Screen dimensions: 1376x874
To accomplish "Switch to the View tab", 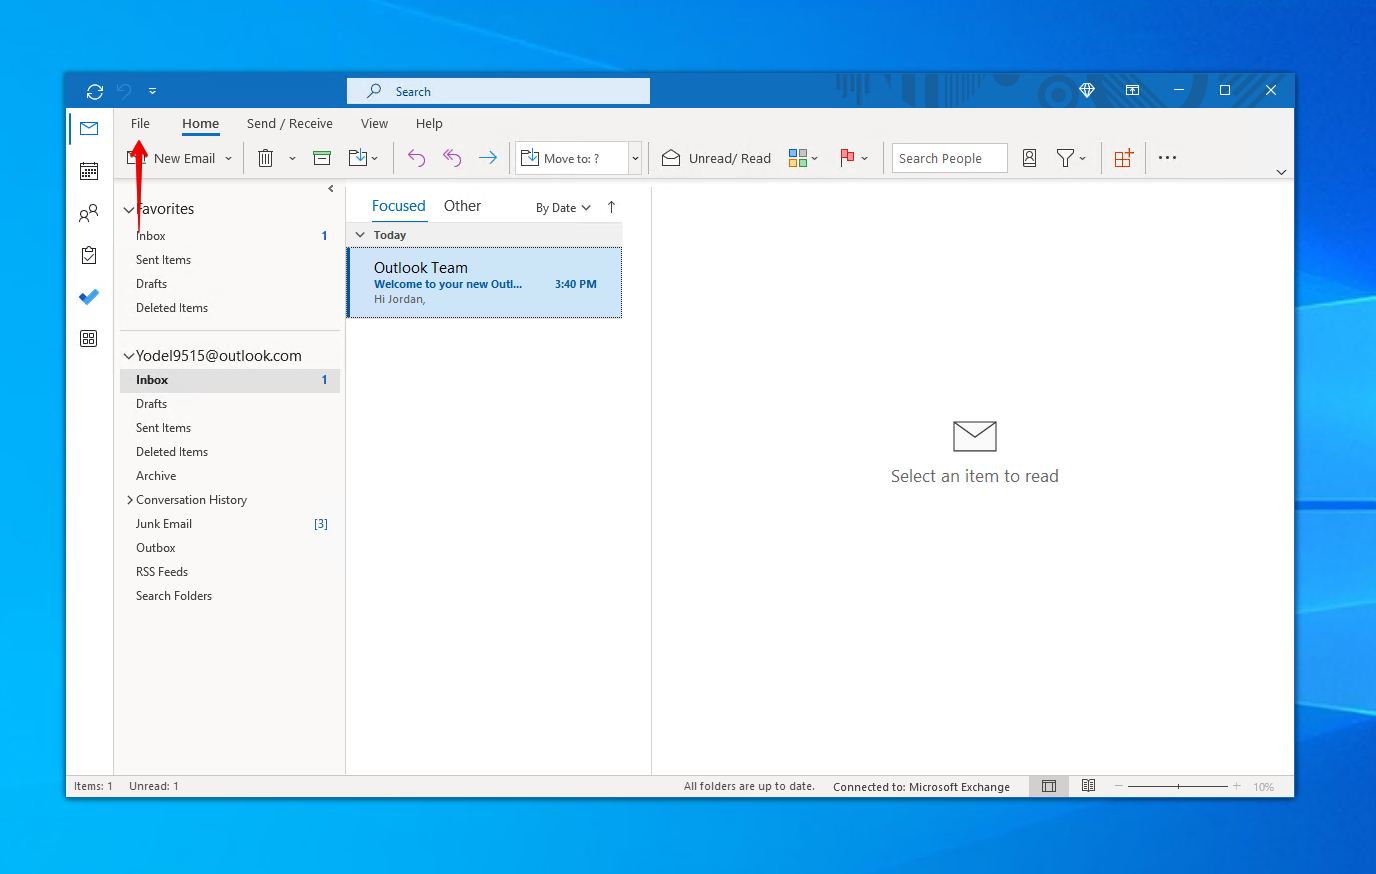I will (374, 123).
